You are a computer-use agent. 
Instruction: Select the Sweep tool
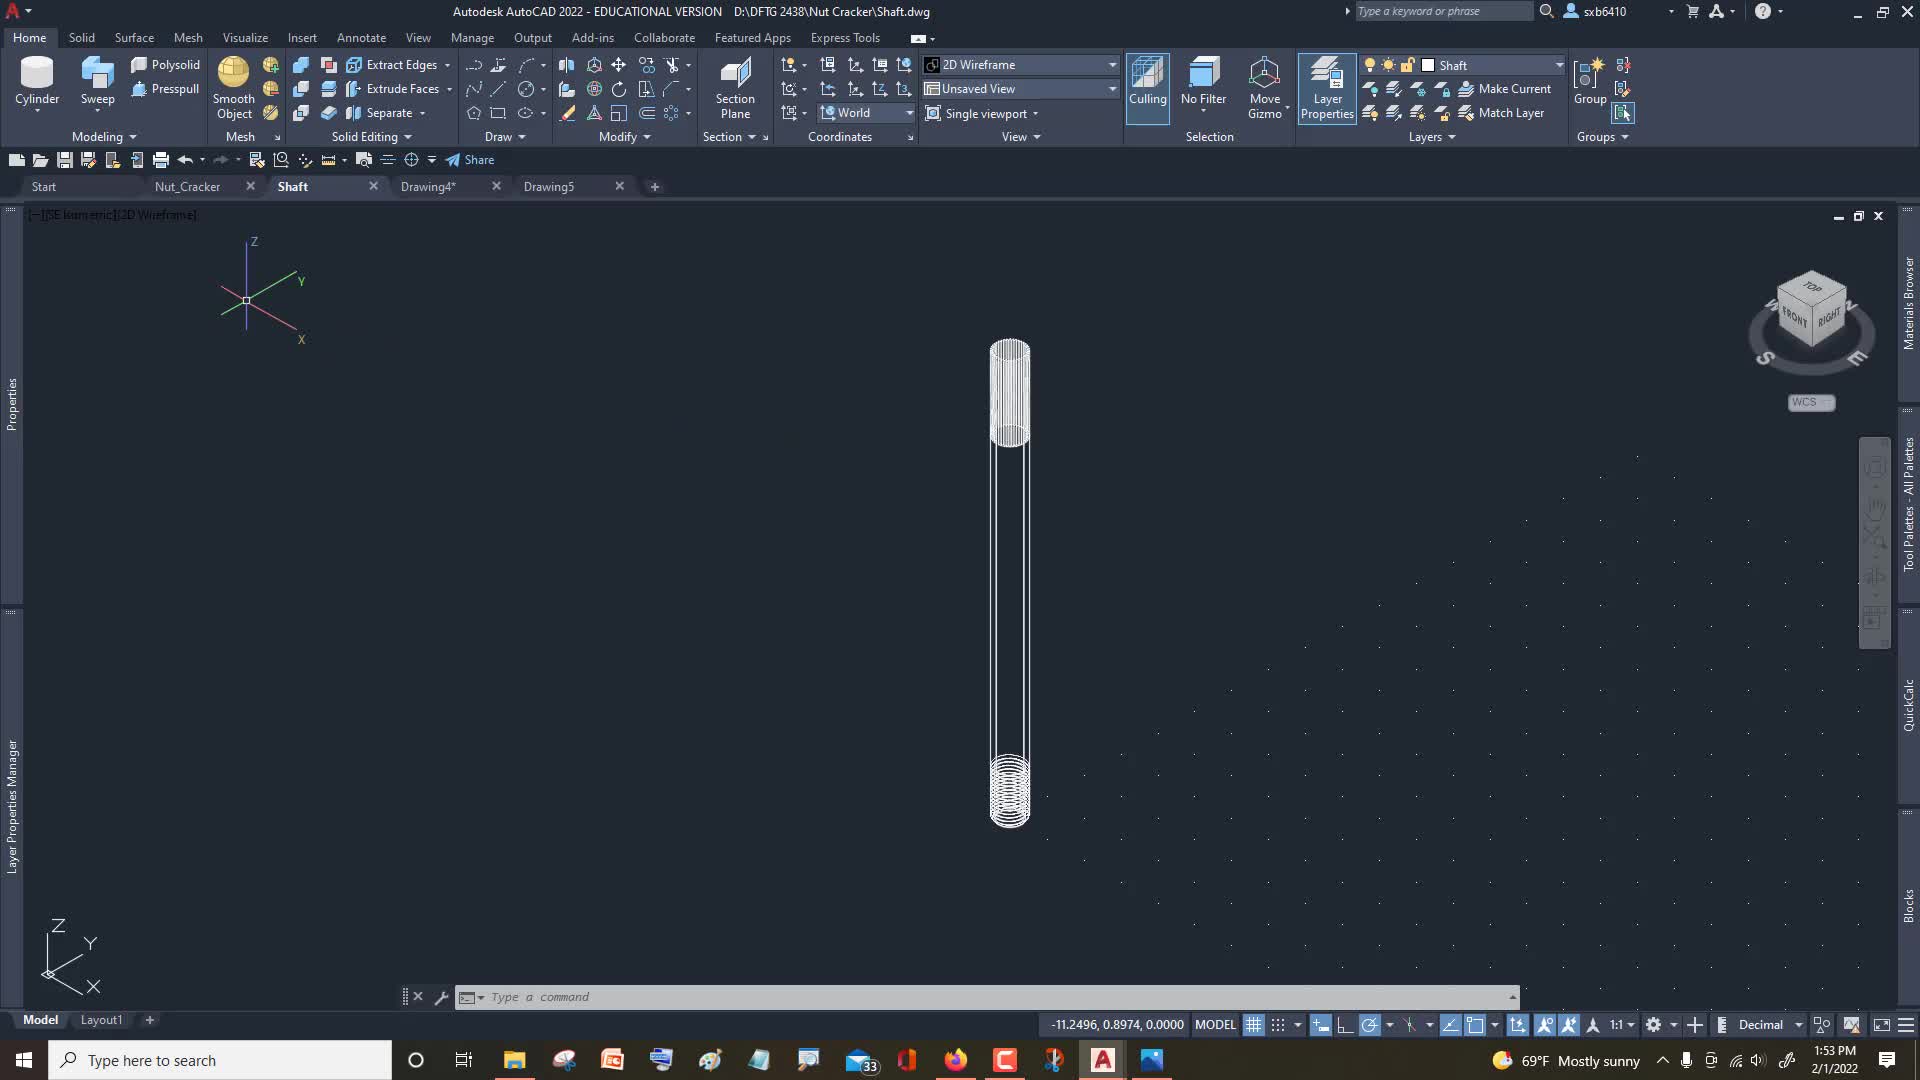[97, 82]
